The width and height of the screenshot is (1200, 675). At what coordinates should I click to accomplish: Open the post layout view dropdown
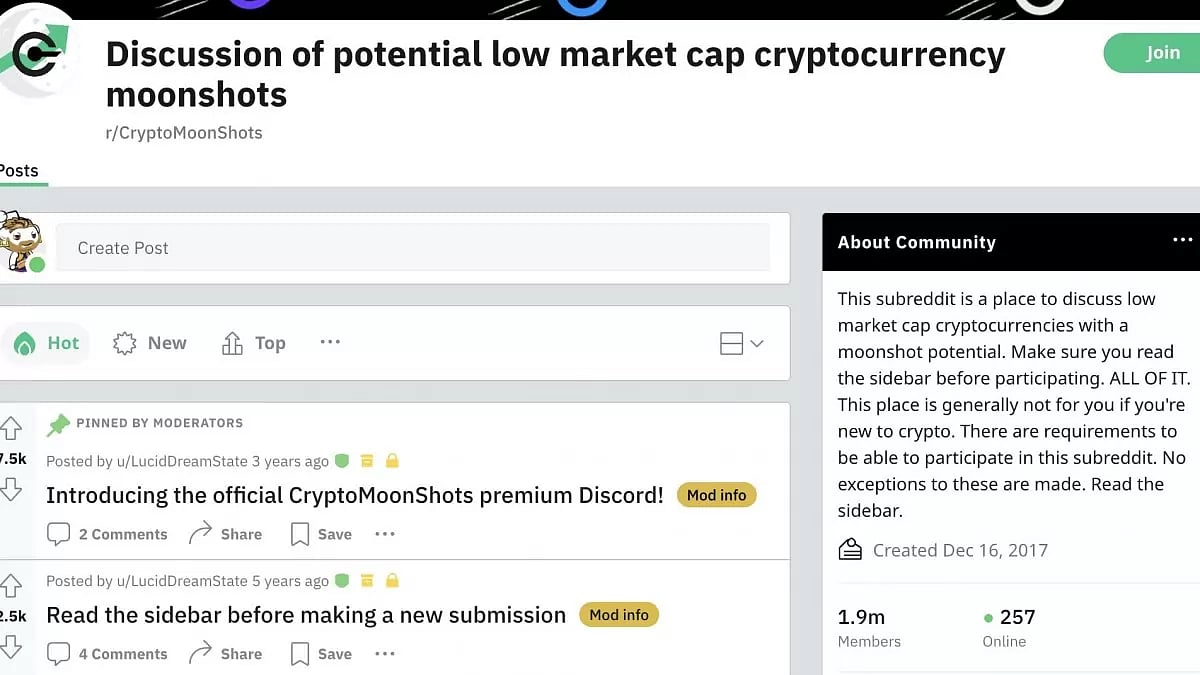[x=738, y=343]
